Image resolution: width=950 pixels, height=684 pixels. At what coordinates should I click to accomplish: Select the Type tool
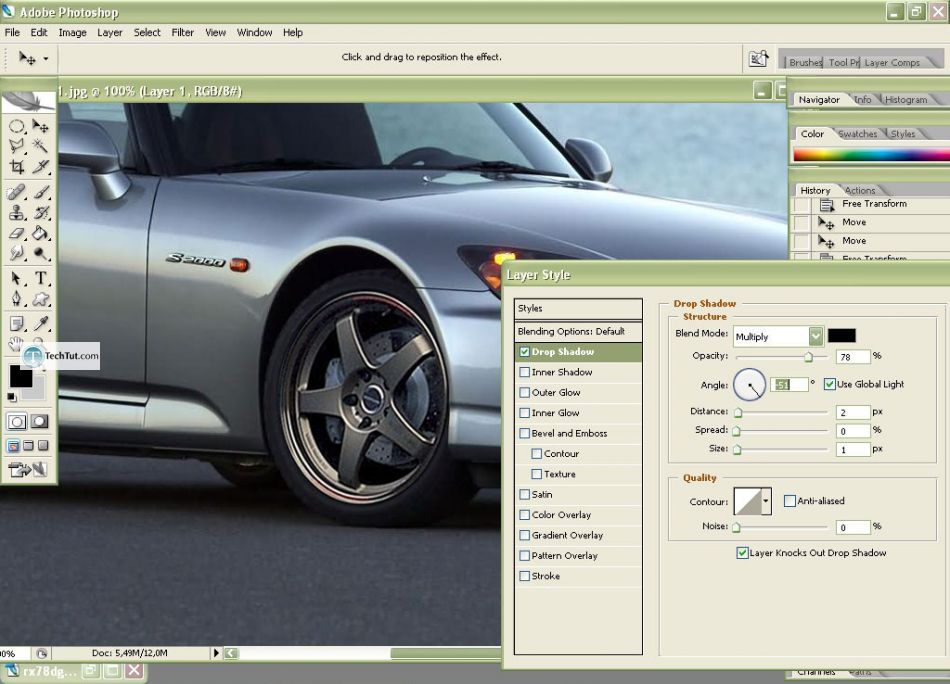point(40,278)
